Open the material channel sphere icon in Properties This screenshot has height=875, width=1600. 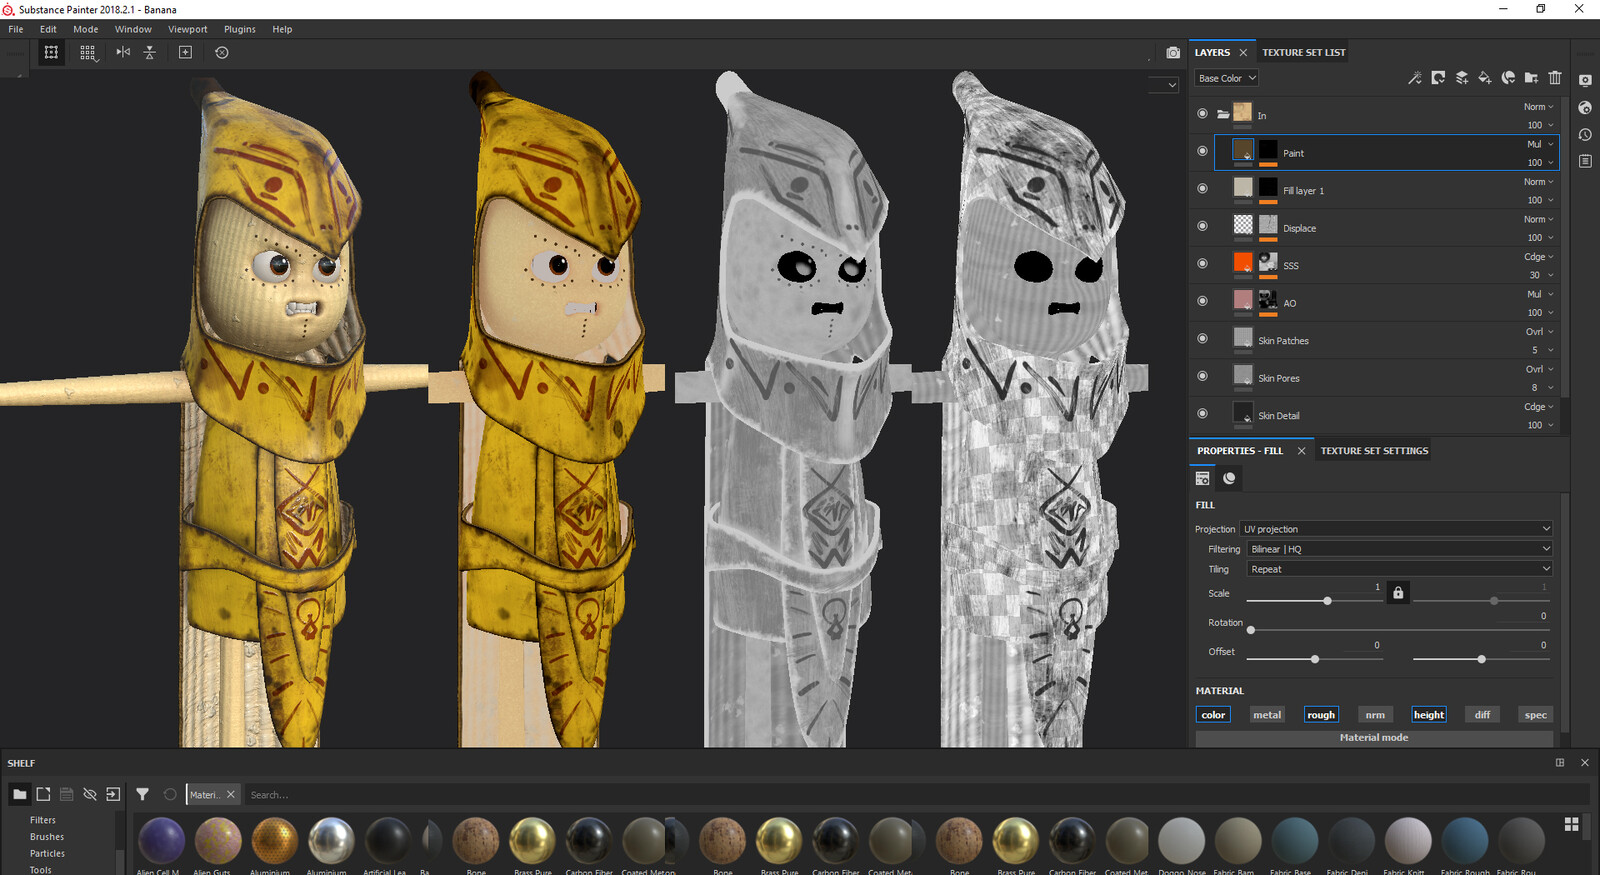1229,478
